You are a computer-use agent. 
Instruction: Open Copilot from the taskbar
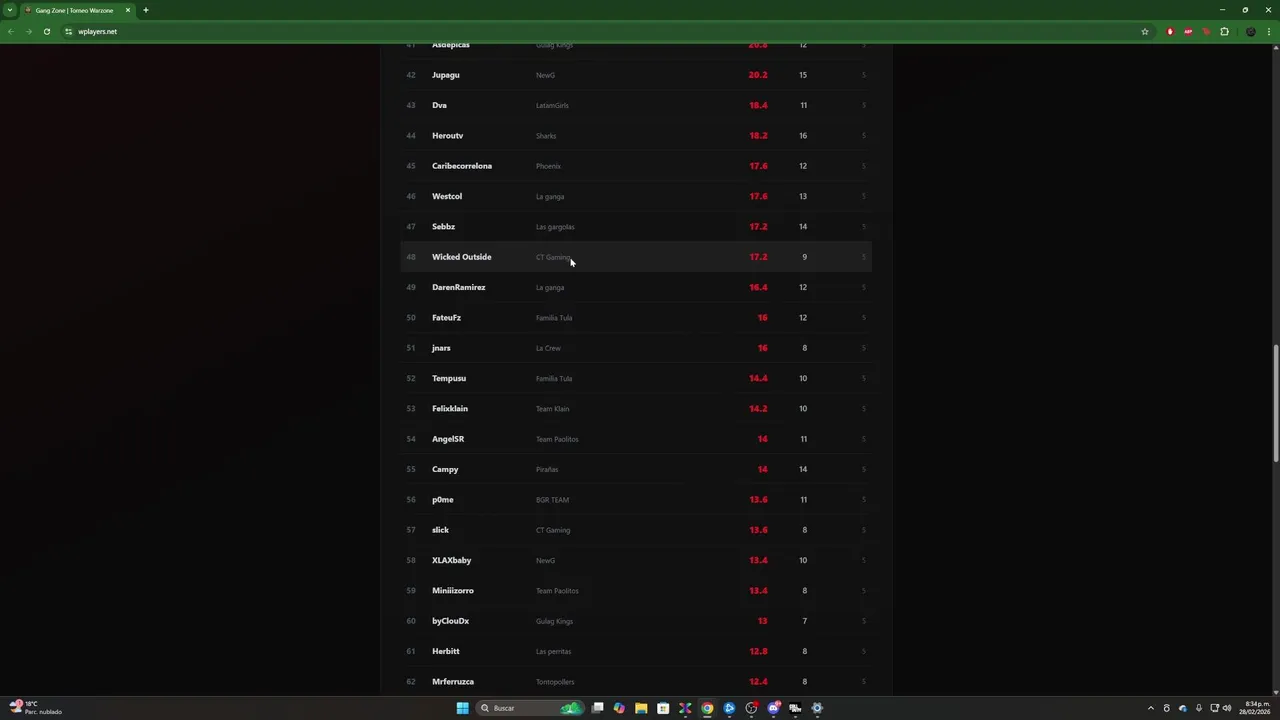[619, 708]
